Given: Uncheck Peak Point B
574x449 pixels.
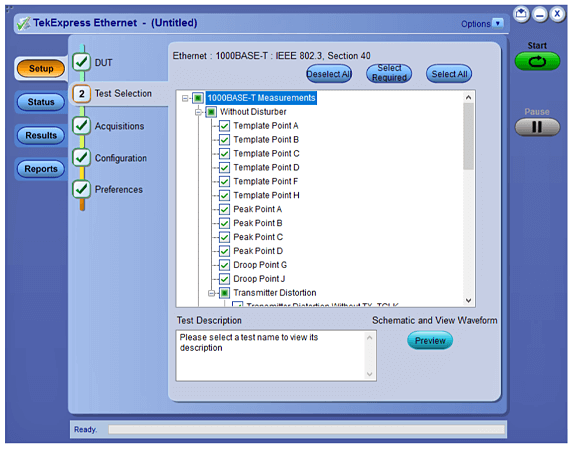Looking at the screenshot, I should tap(224, 223).
